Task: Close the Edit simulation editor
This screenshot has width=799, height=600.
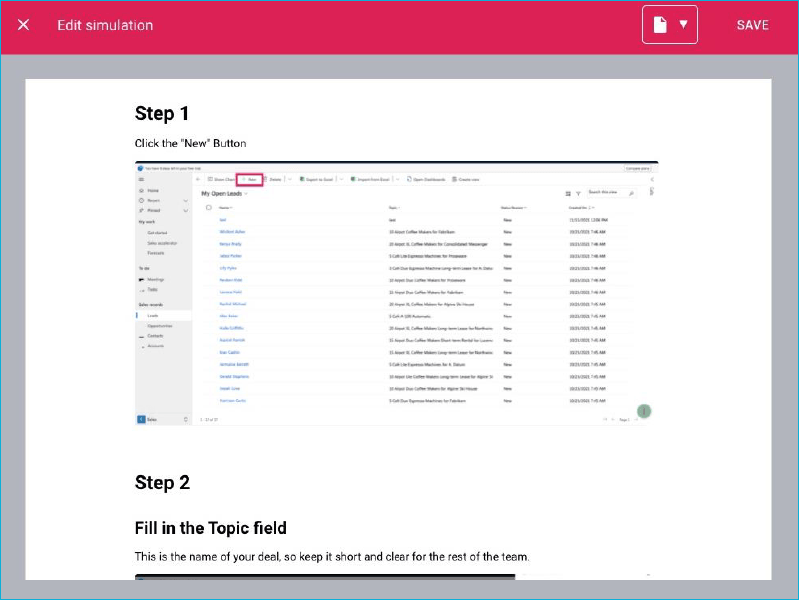Action: tap(23, 24)
